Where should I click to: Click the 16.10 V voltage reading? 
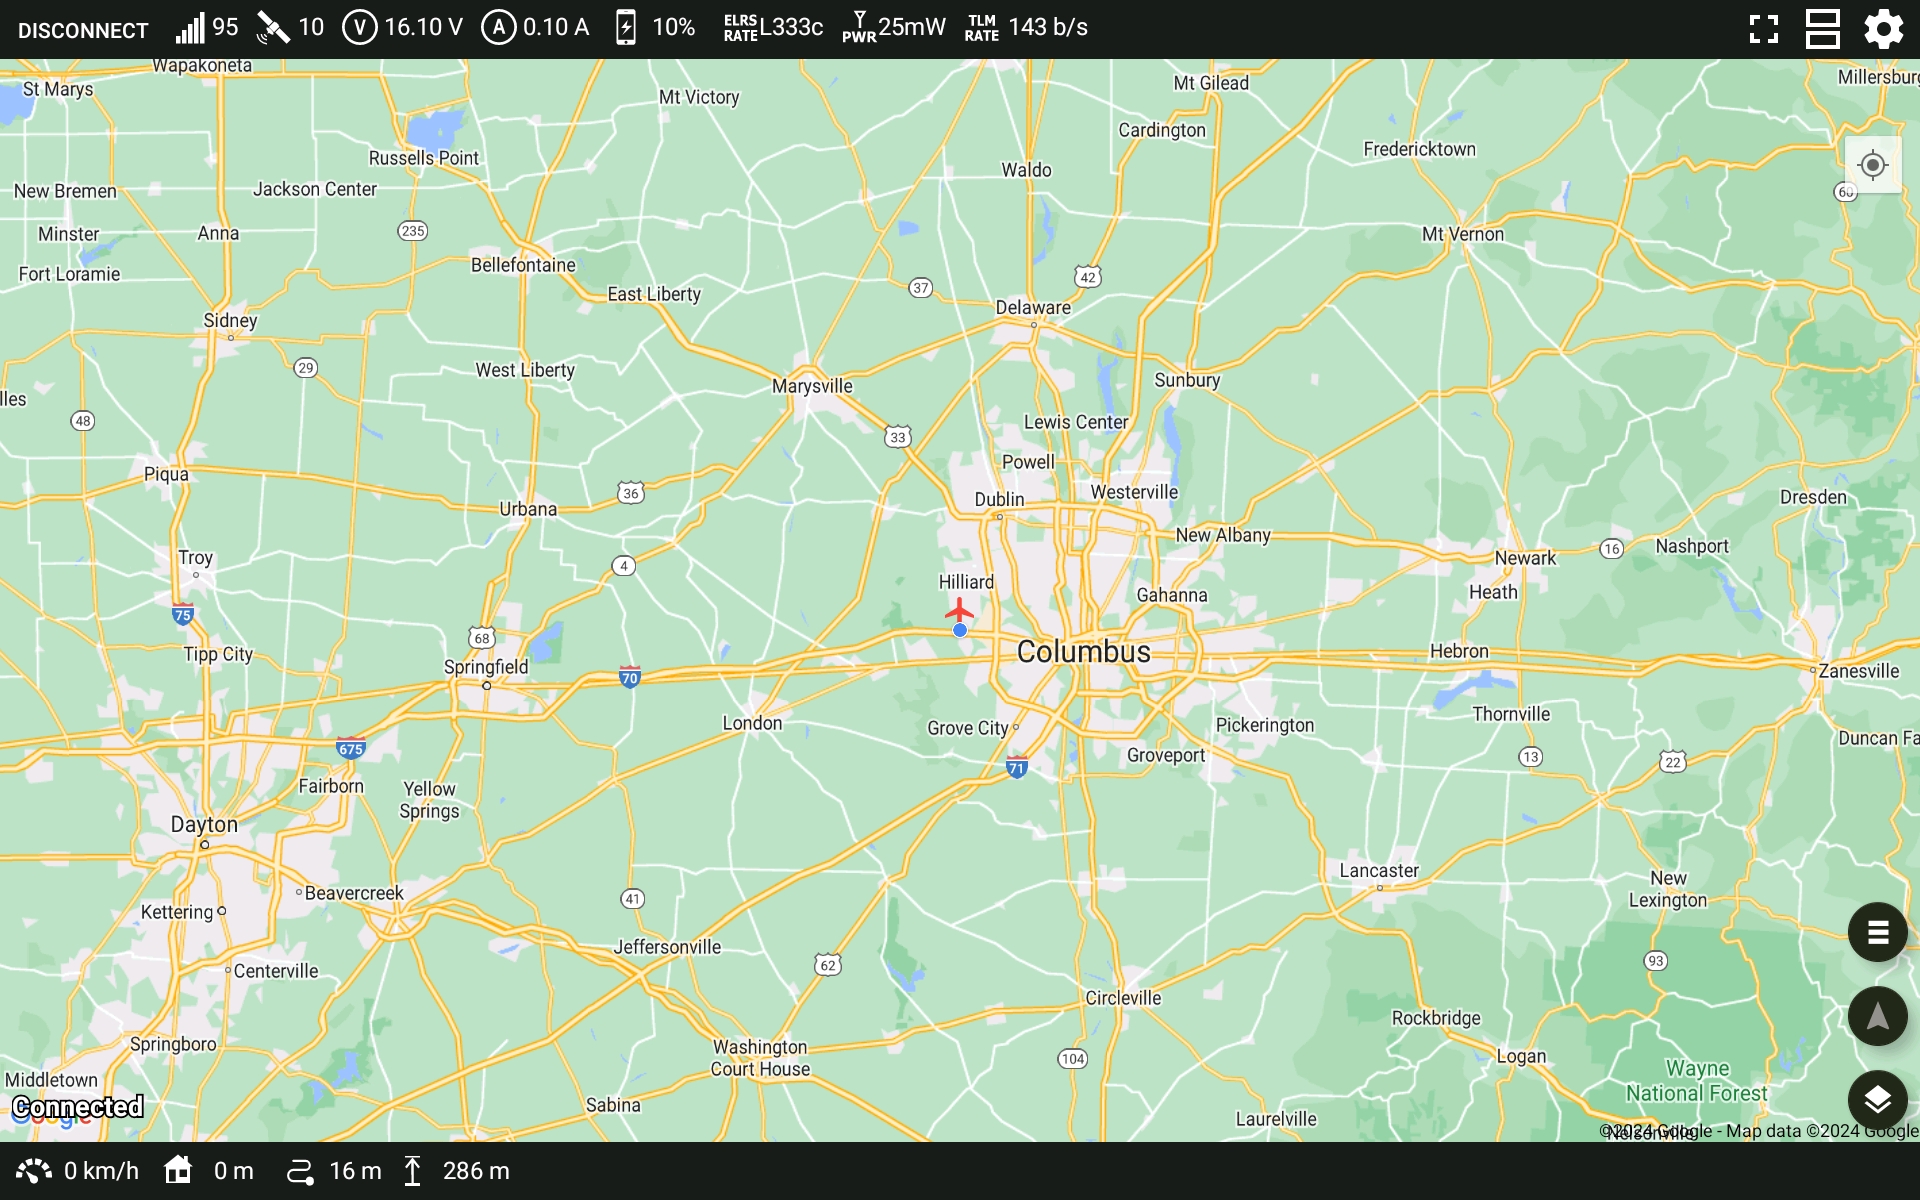pos(423,27)
